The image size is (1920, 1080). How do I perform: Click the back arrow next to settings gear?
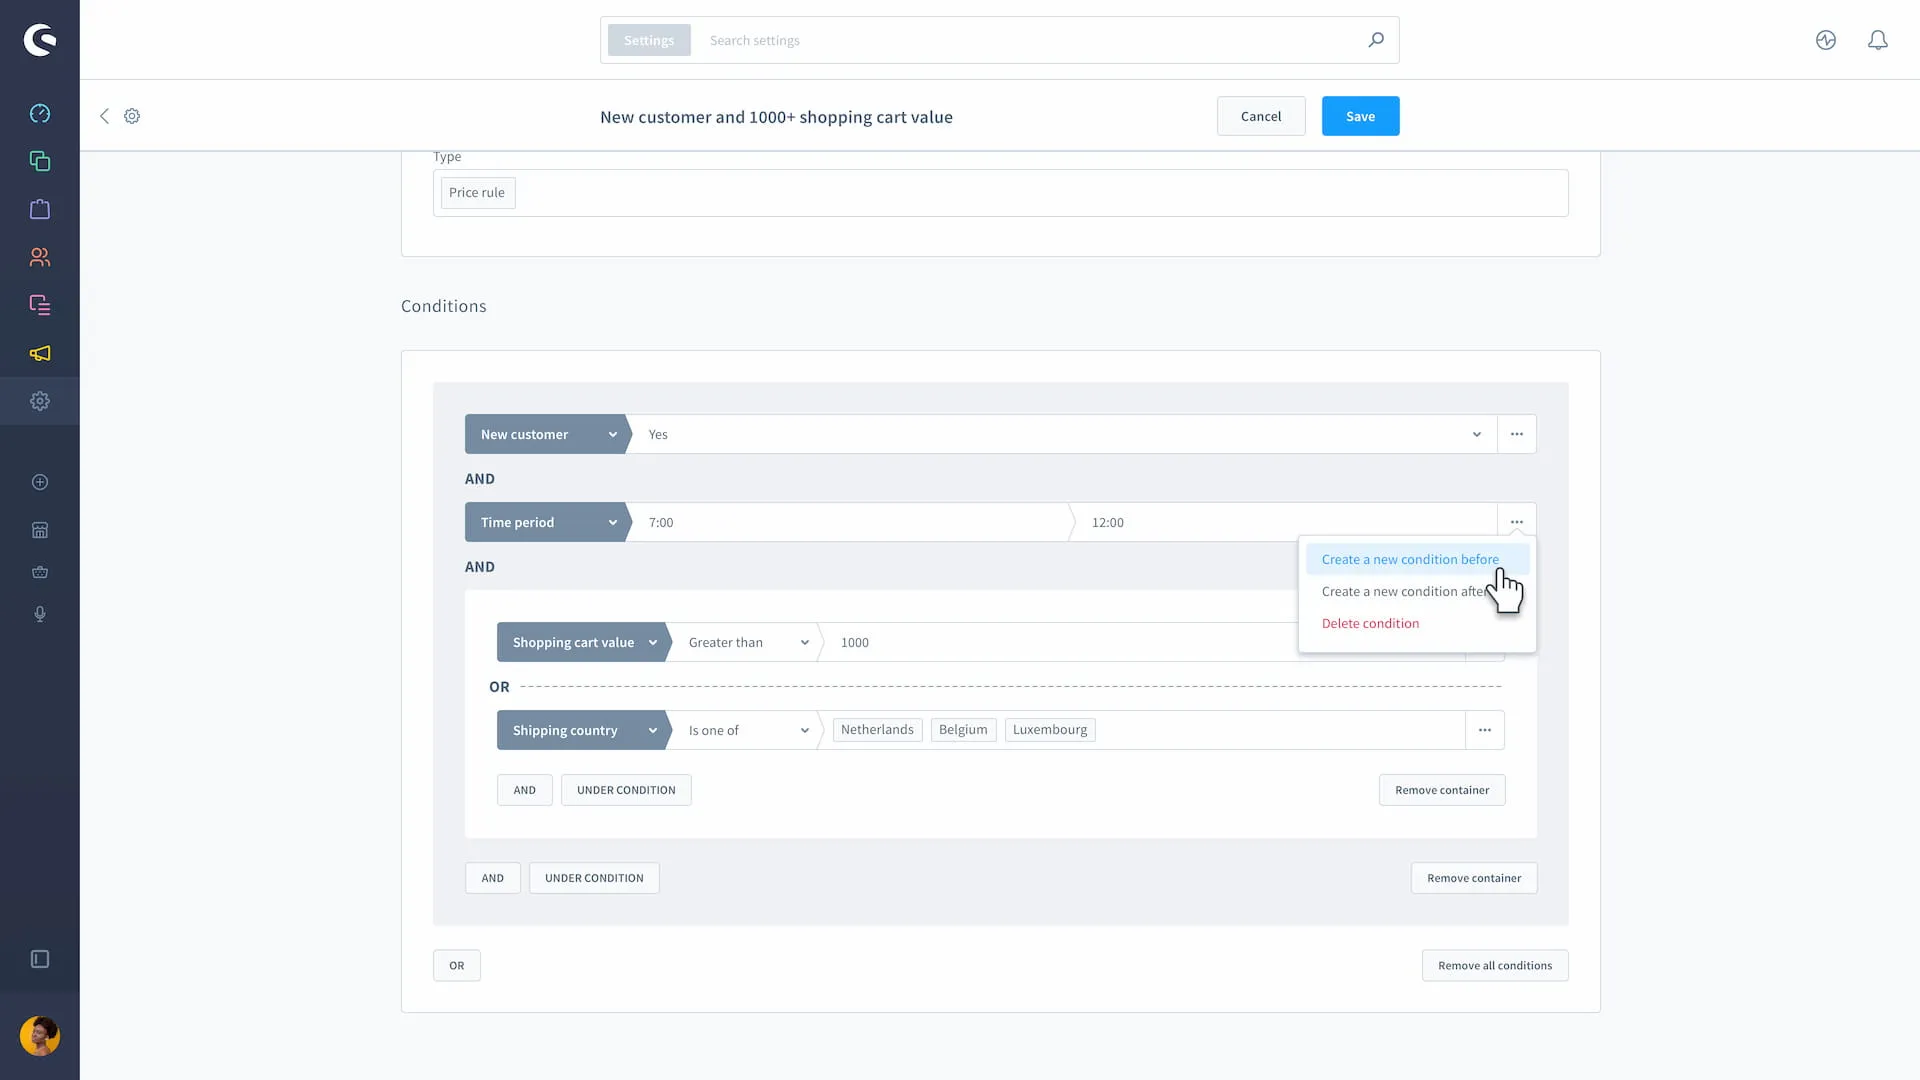pyautogui.click(x=104, y=116)
